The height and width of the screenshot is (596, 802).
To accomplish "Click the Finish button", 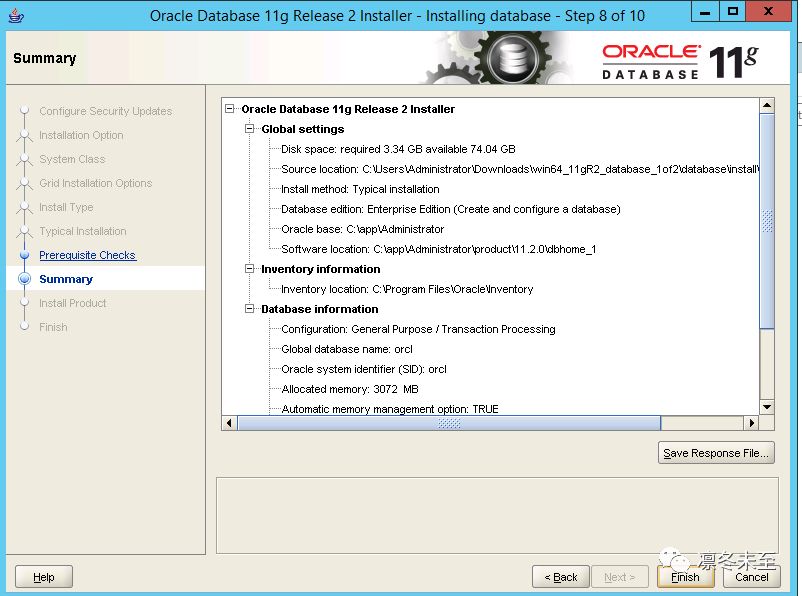I will (685, 577).
